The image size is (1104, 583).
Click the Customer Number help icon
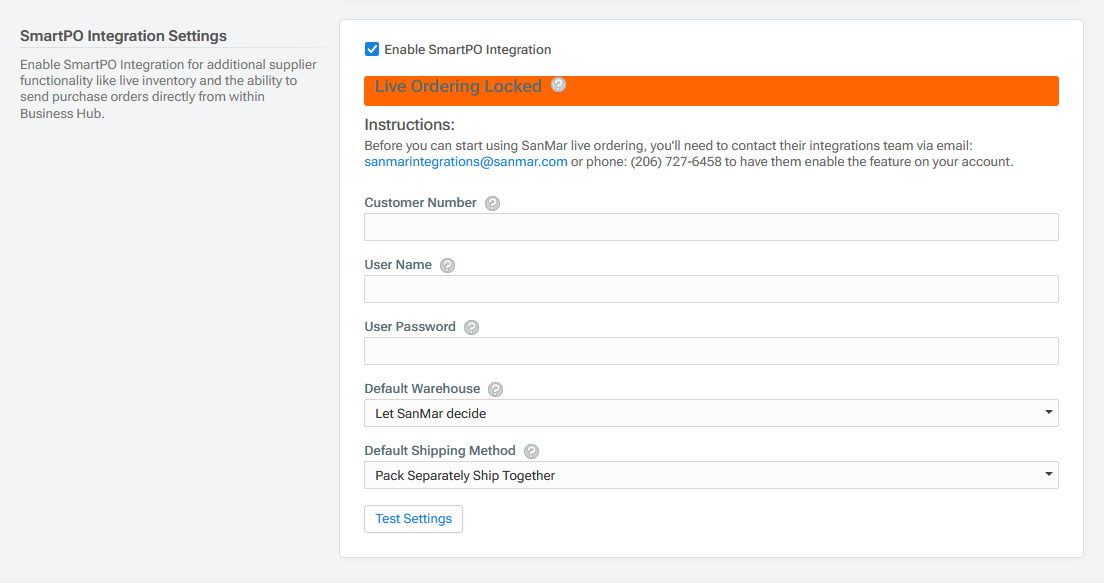point(492,202)
